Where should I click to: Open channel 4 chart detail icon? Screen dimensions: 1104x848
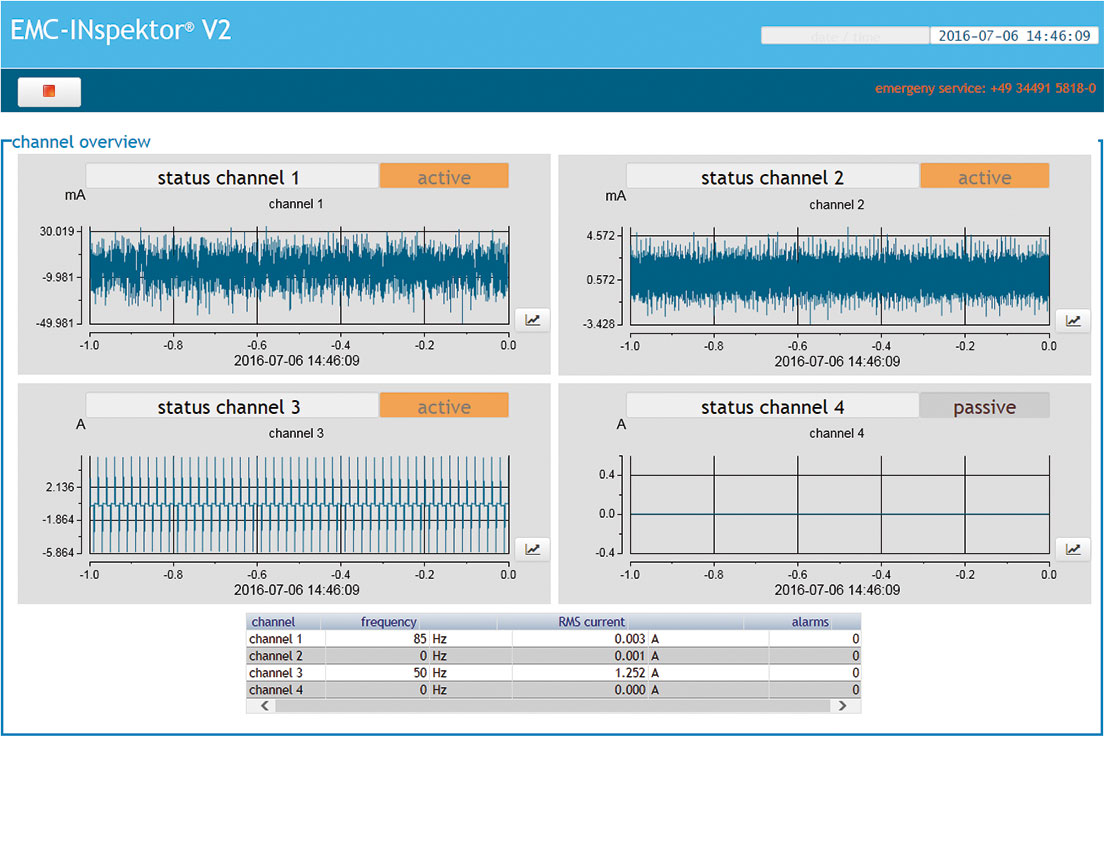coord(1073,549)
